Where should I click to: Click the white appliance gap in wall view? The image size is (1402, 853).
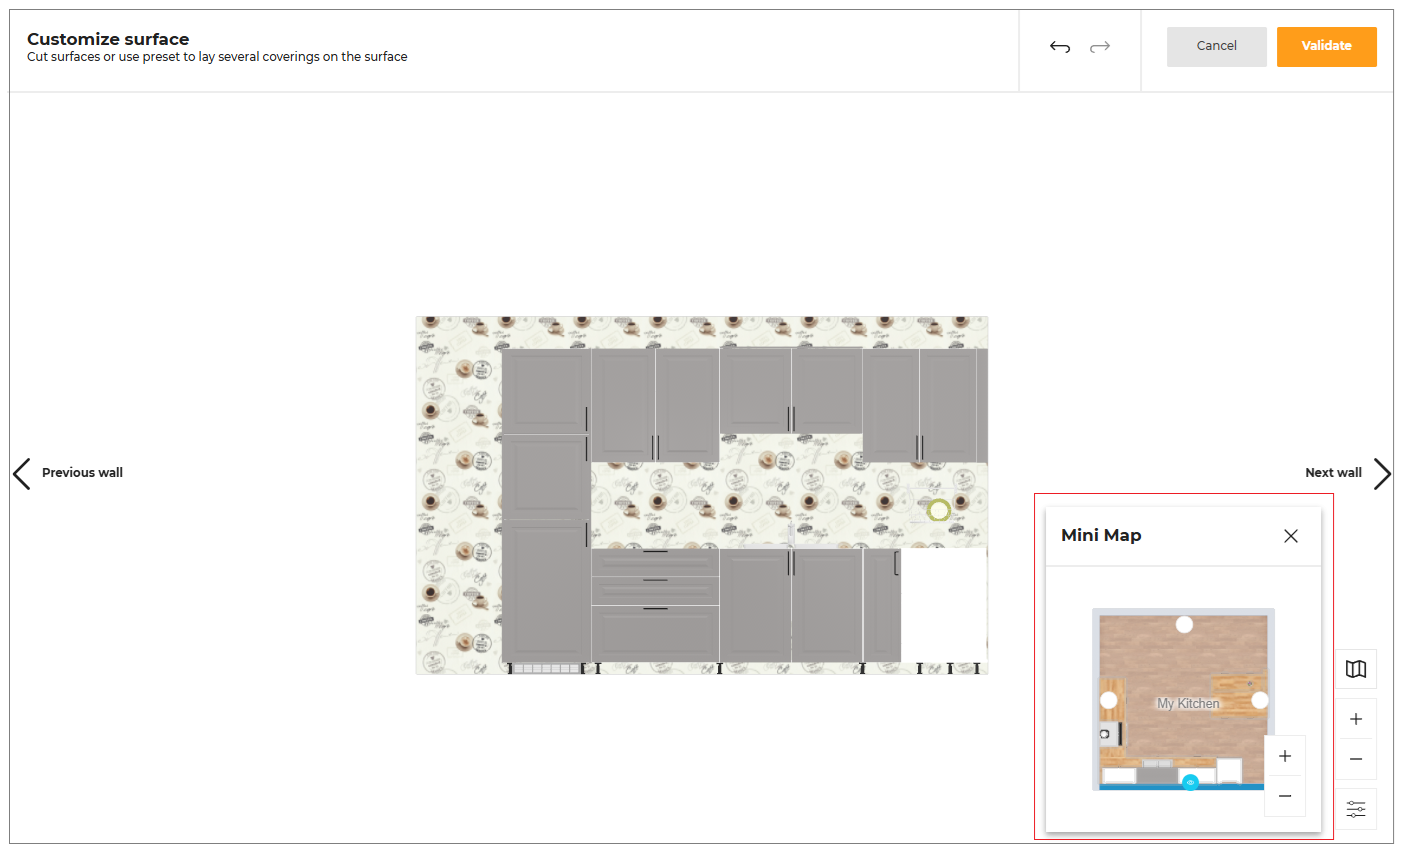point(944,605)
